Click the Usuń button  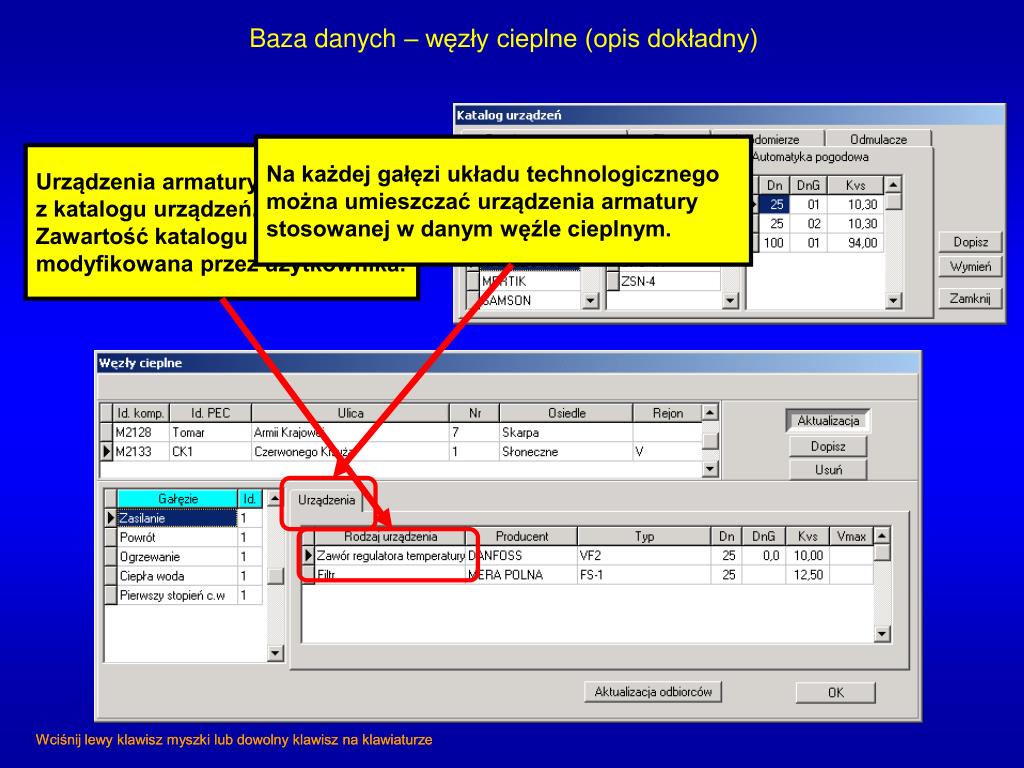point(827,470)
